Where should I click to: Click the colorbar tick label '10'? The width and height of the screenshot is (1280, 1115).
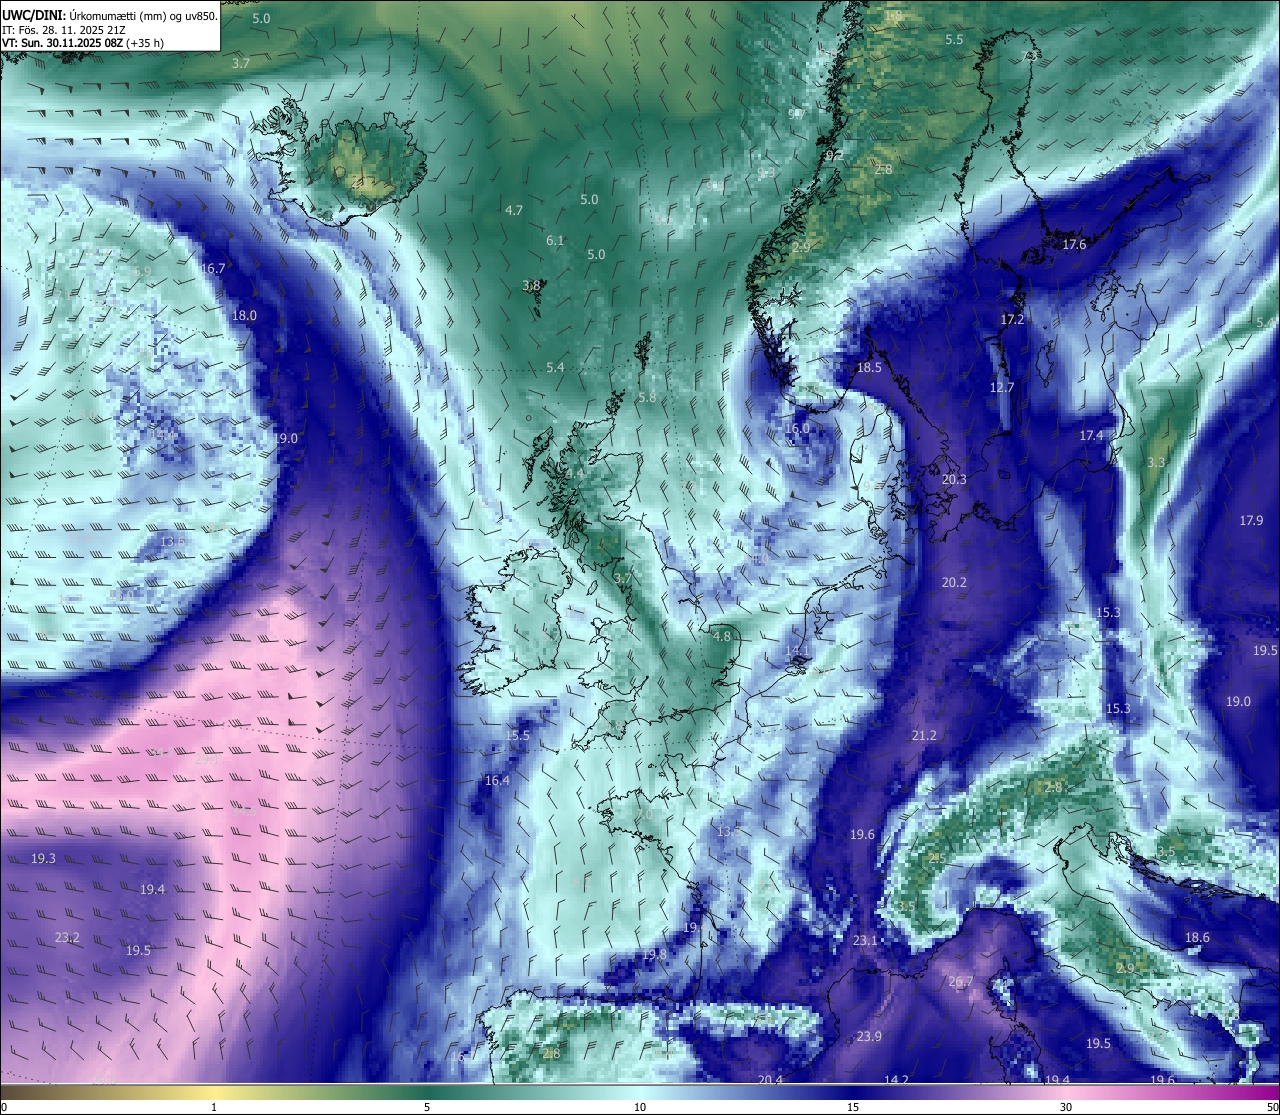coord(640,1106)
